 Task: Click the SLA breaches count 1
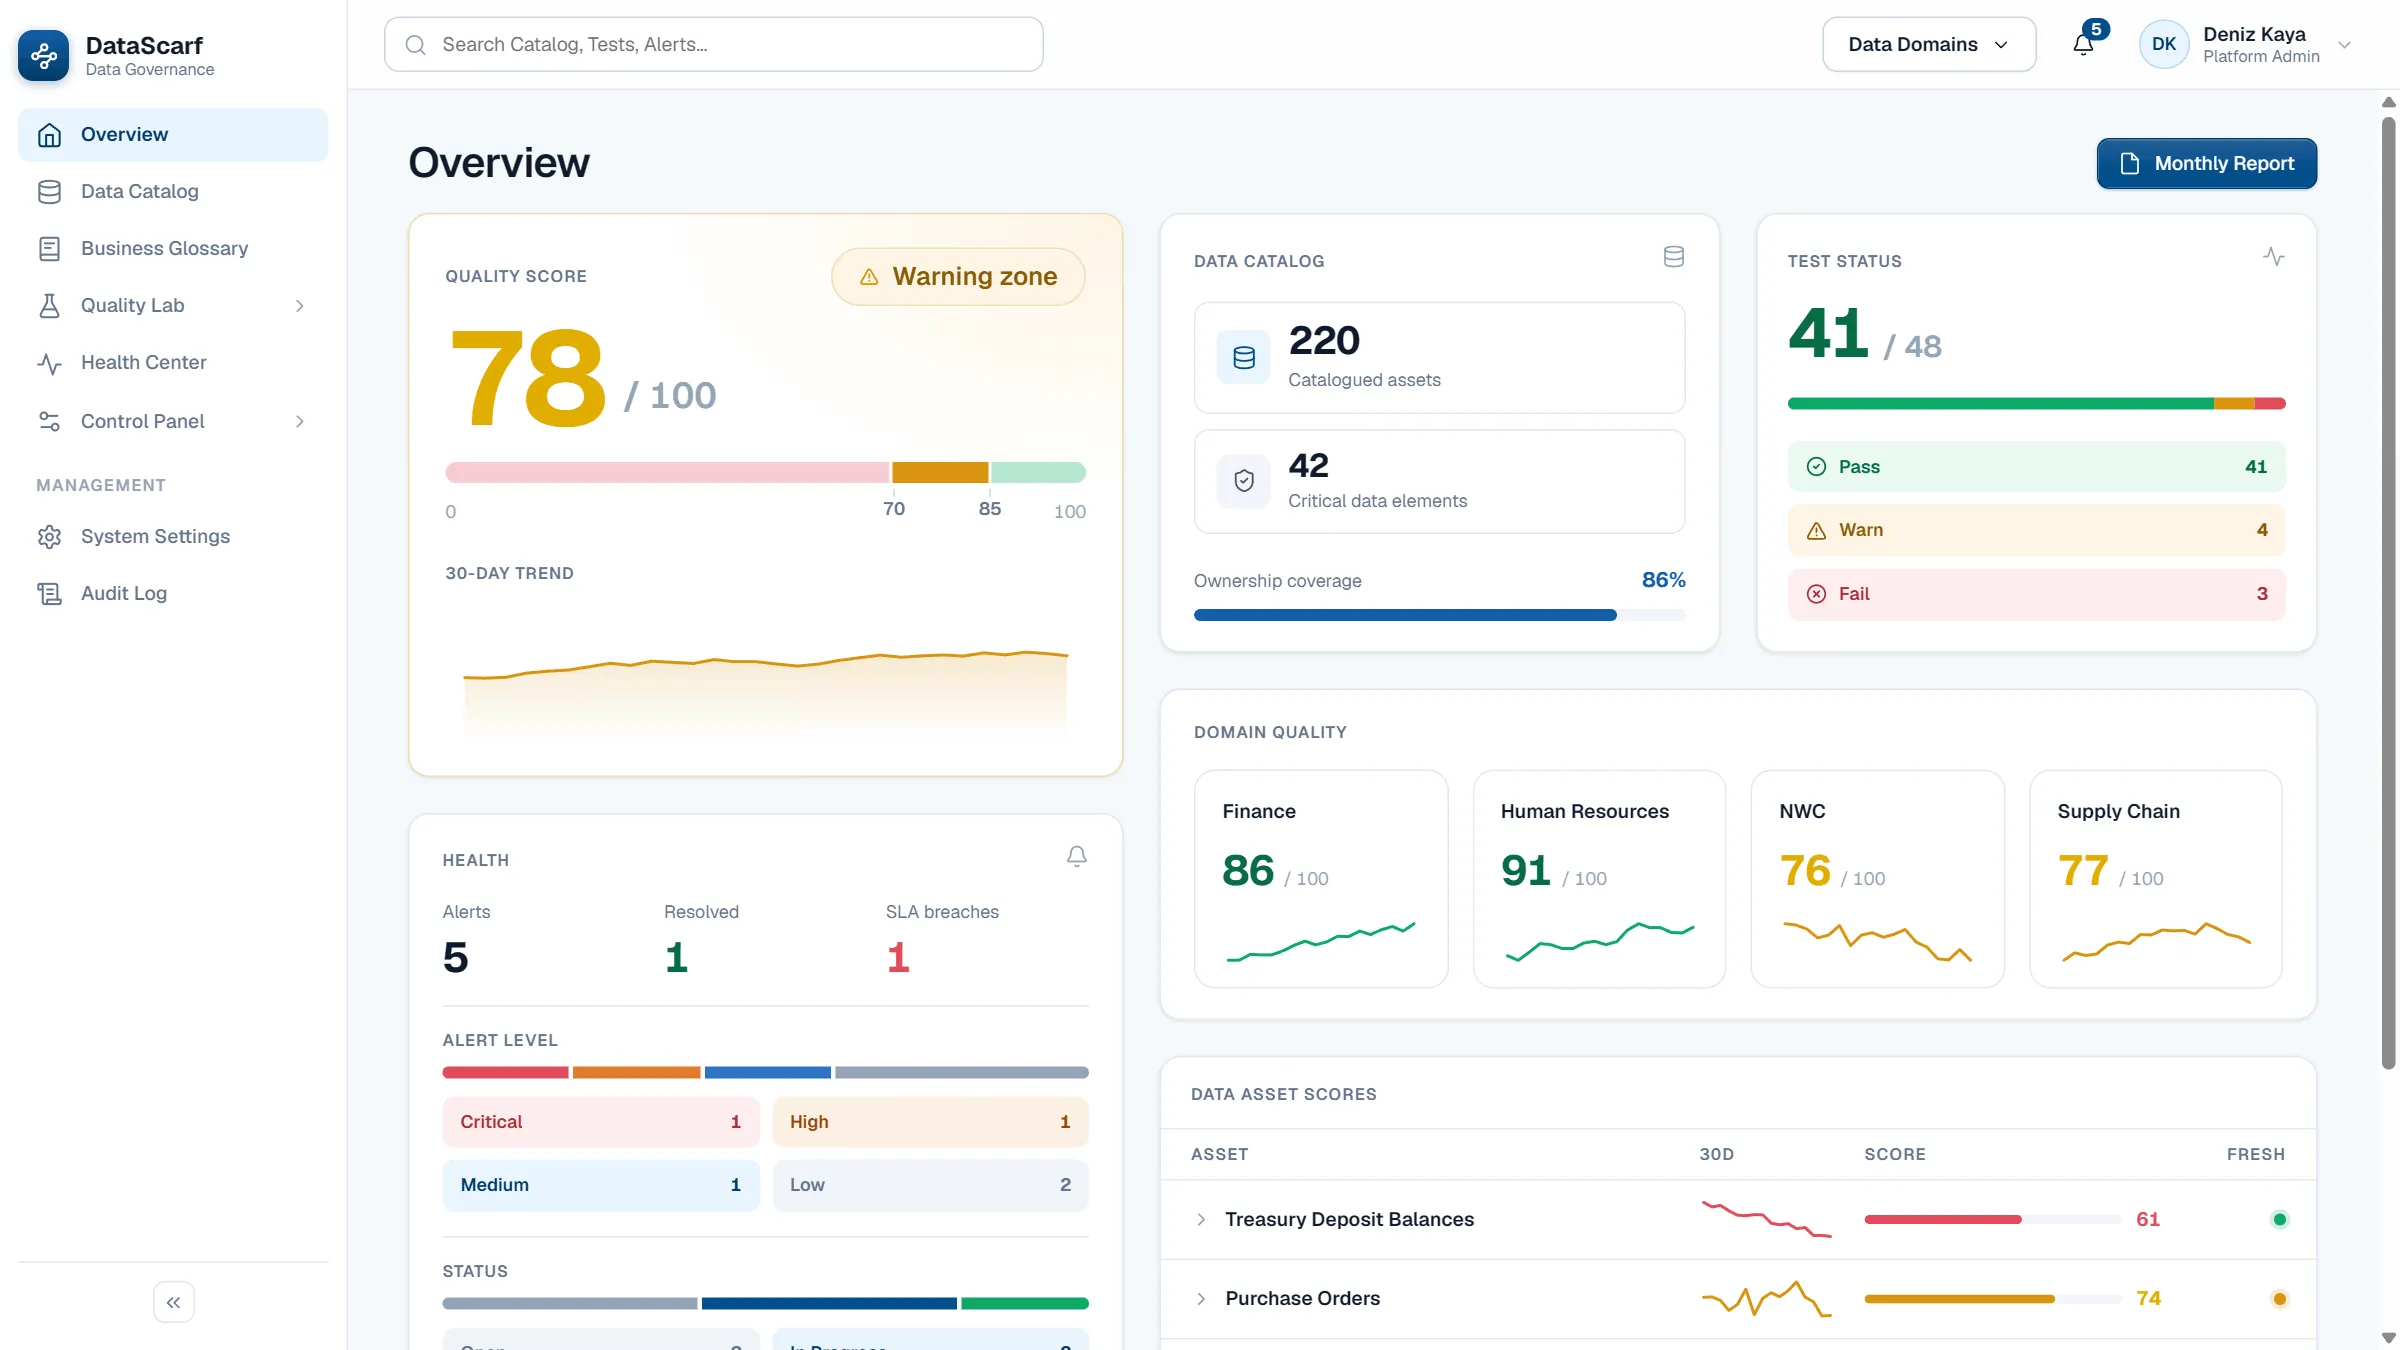(x=898, y=958)
